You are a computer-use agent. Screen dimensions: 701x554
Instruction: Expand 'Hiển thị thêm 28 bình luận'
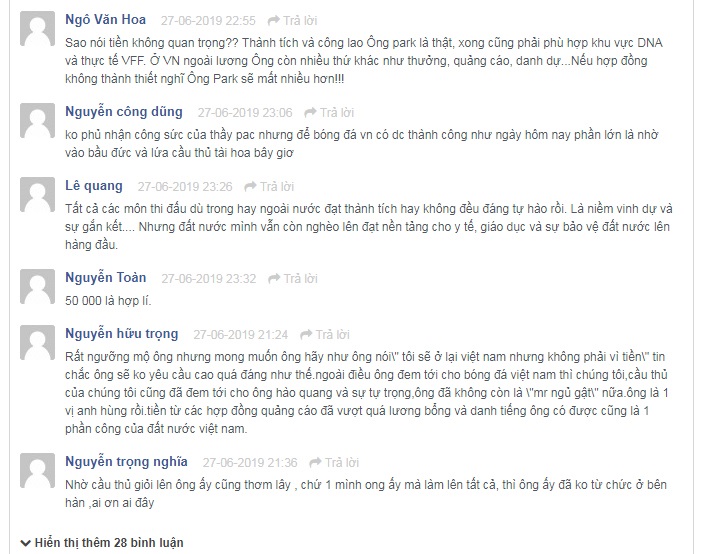pyautogui.click(x=102, y=543)
